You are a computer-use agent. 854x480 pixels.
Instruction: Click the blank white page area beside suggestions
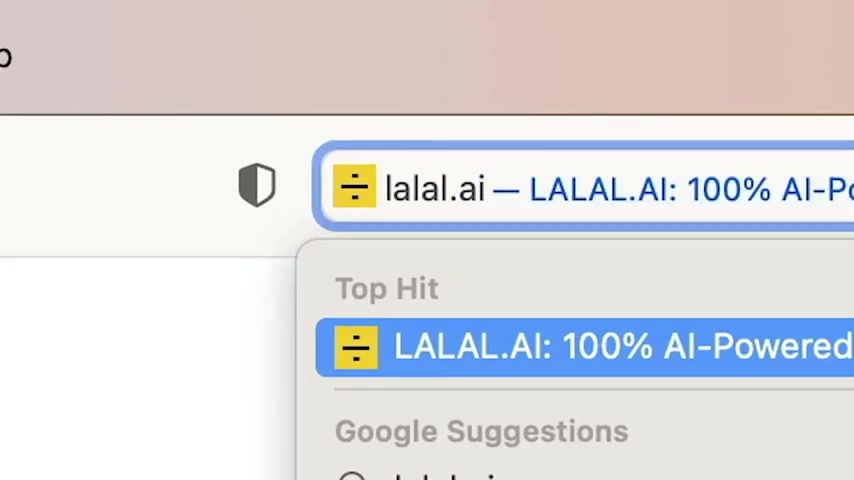click(142, 370)
